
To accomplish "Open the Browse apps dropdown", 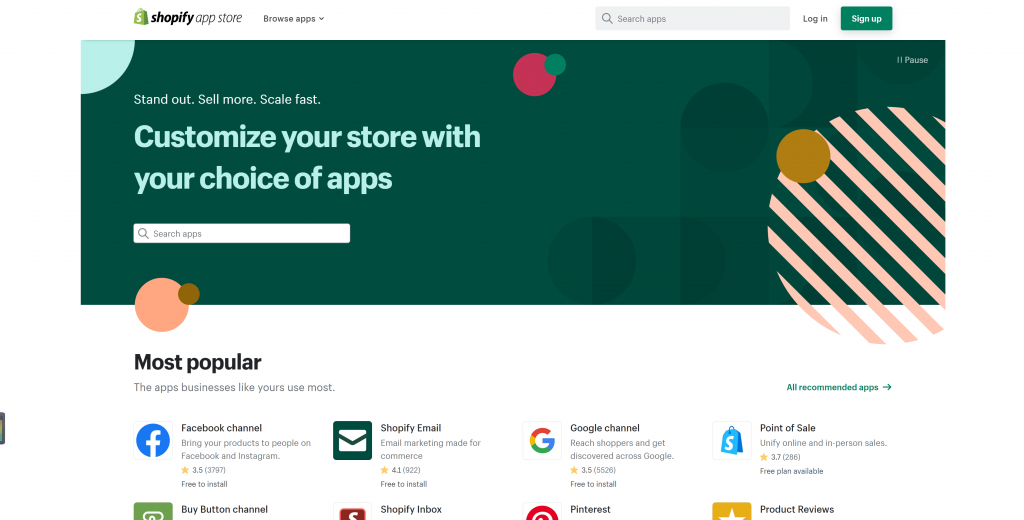I will point(293,19).
